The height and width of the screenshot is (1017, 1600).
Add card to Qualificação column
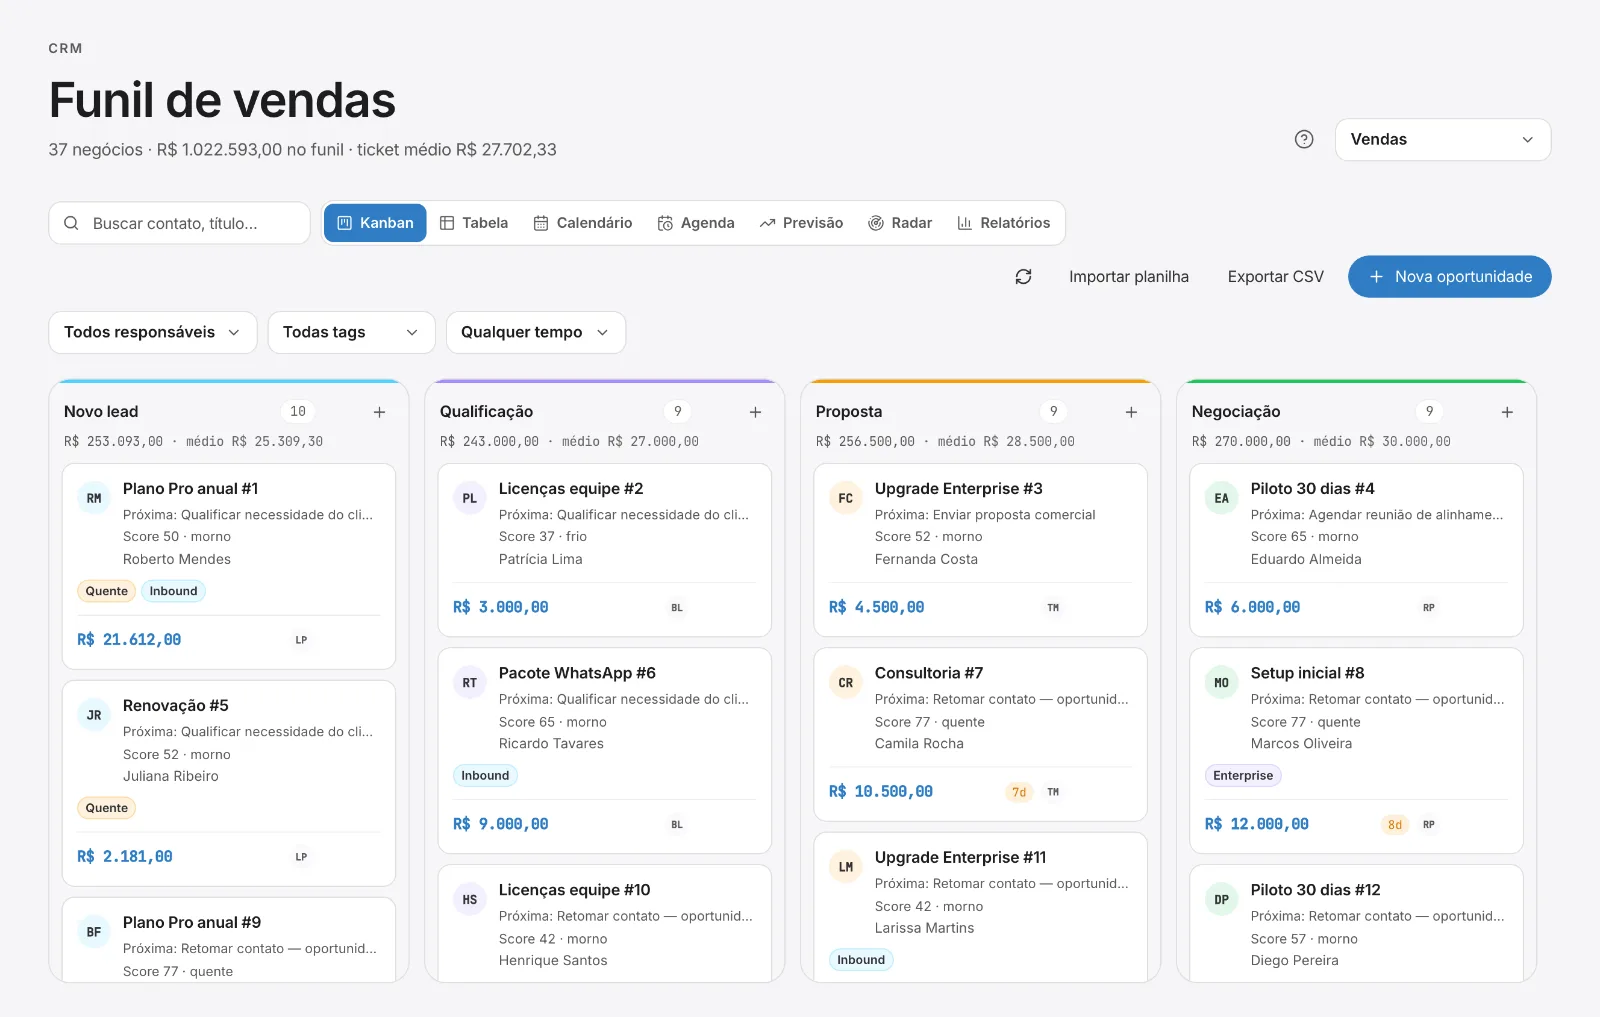[x=756, y=412]
